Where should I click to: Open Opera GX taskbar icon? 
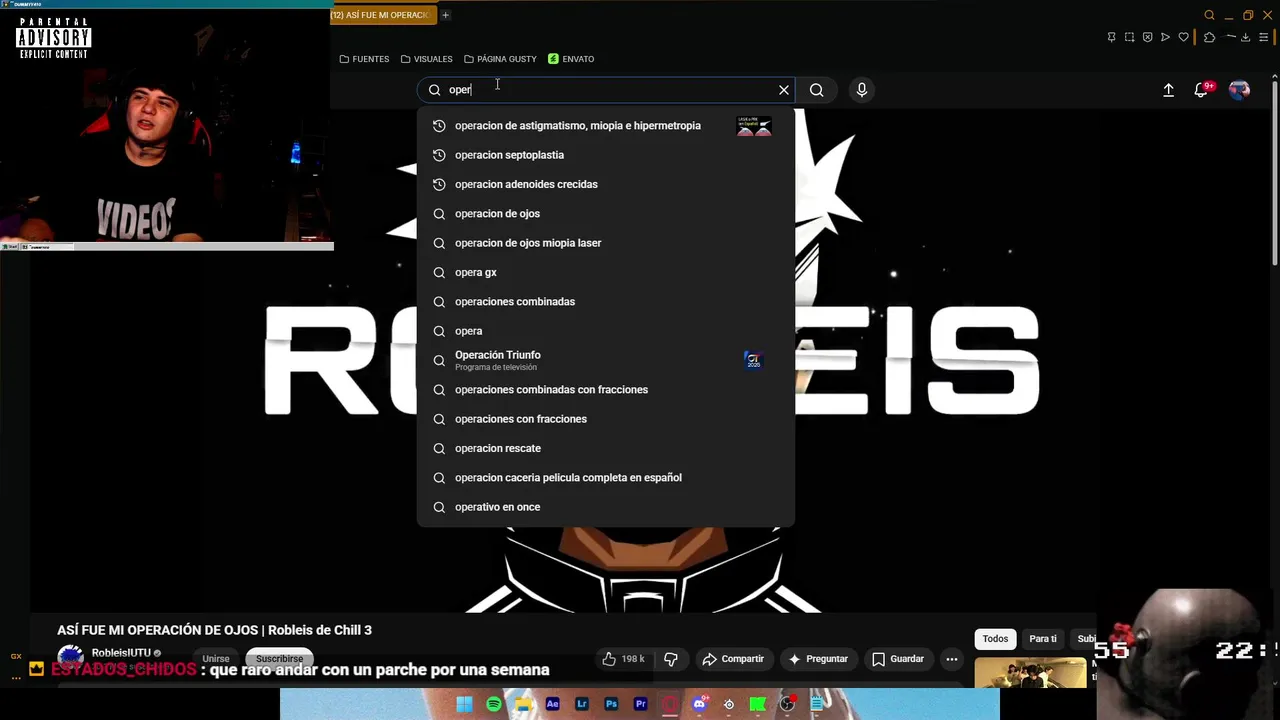point(670,705)
